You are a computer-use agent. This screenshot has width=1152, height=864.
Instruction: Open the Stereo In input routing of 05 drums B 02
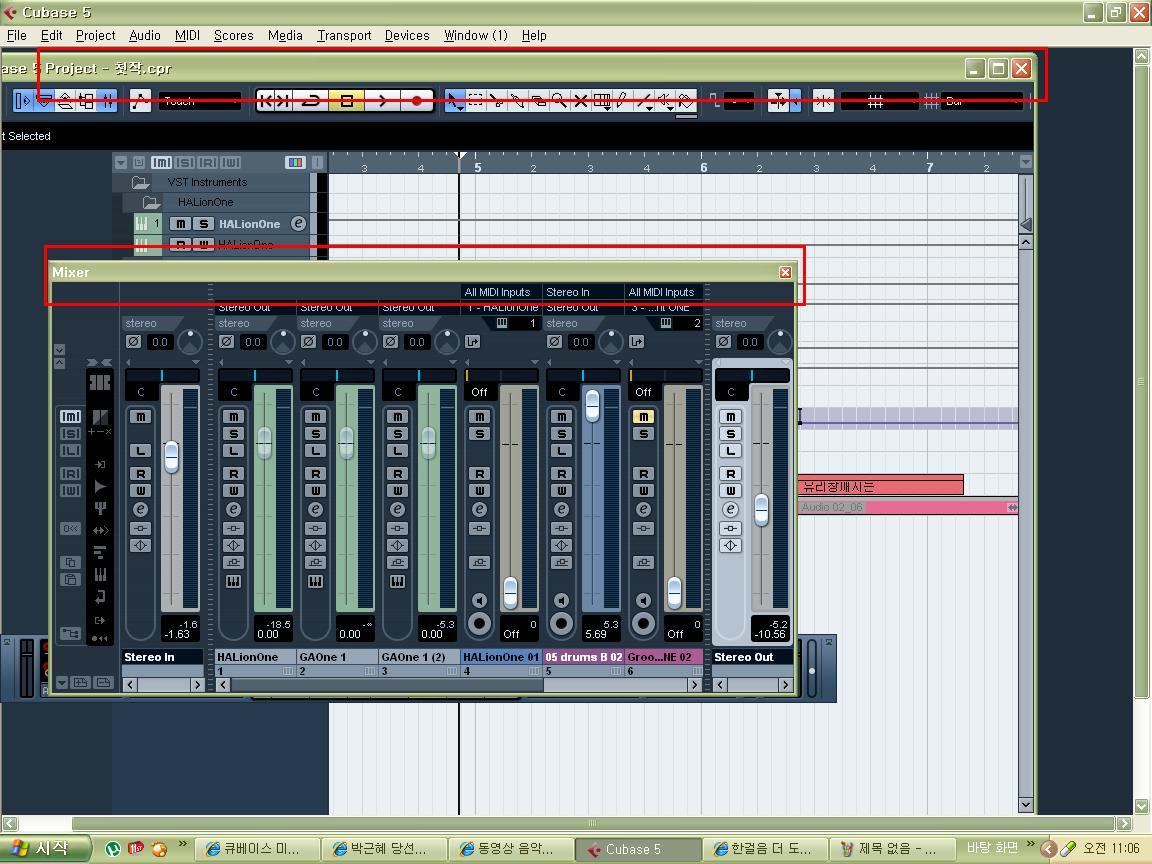(583, 292)
